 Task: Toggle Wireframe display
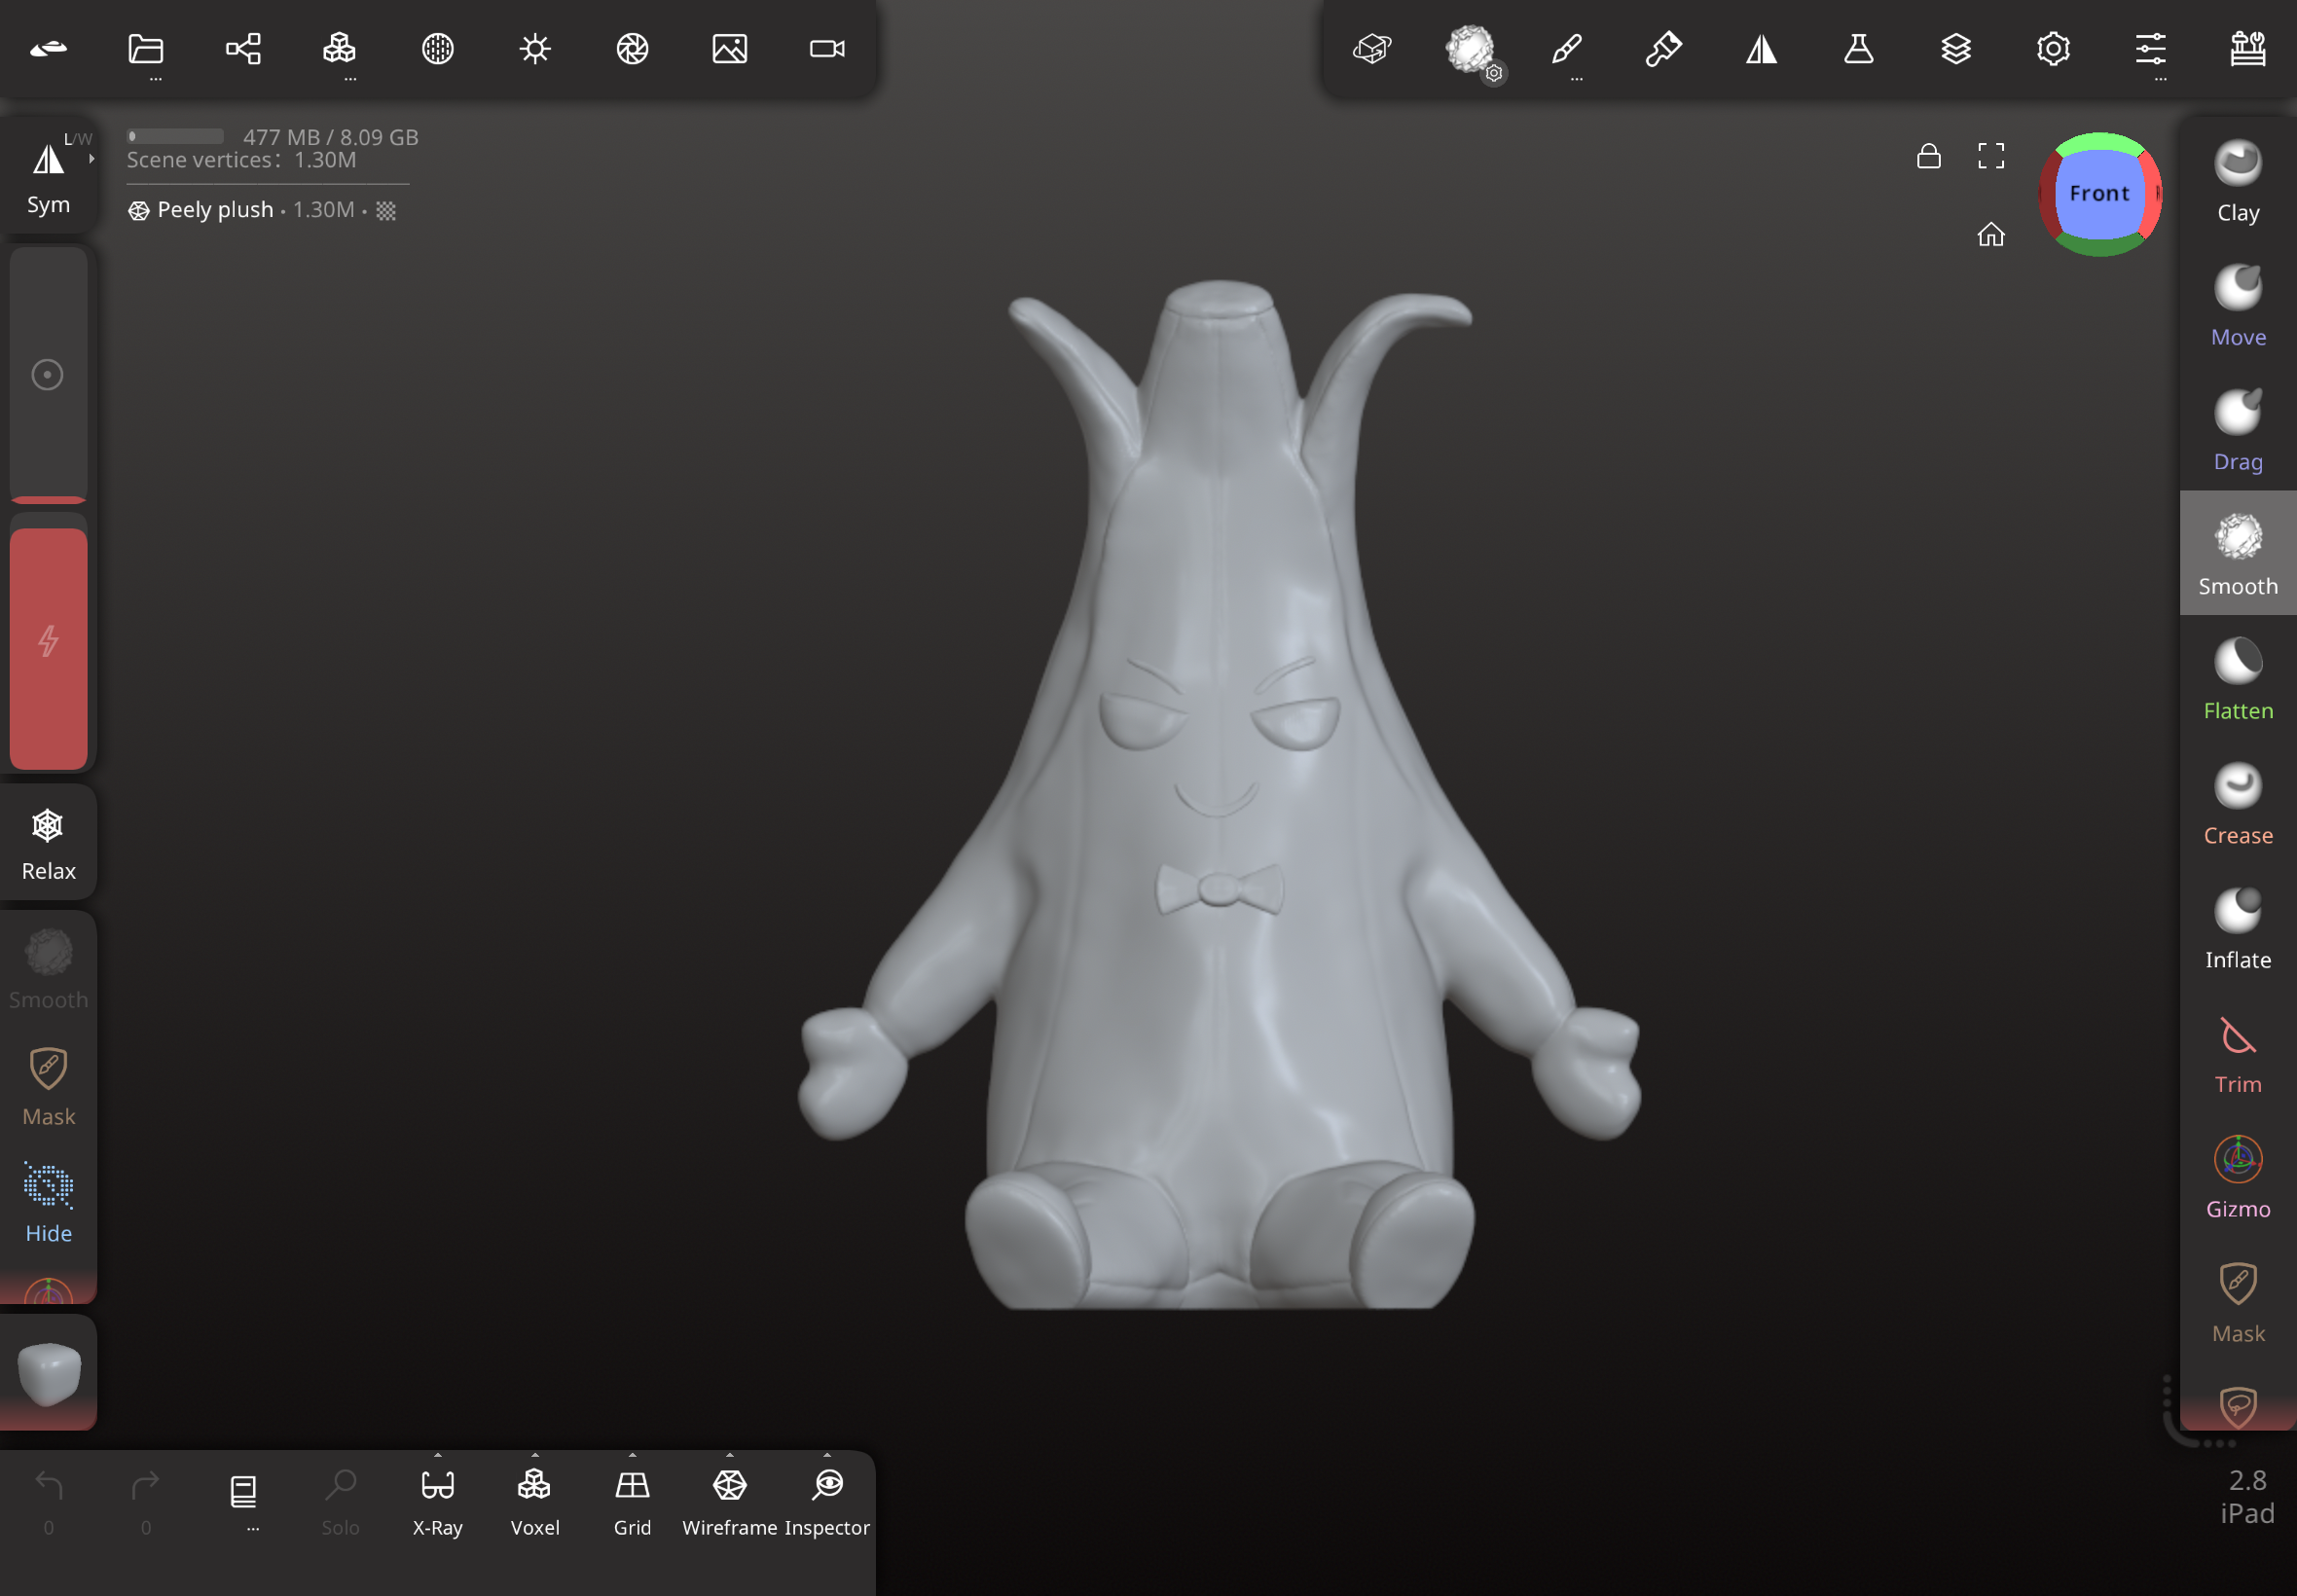tap(730, 1500)
